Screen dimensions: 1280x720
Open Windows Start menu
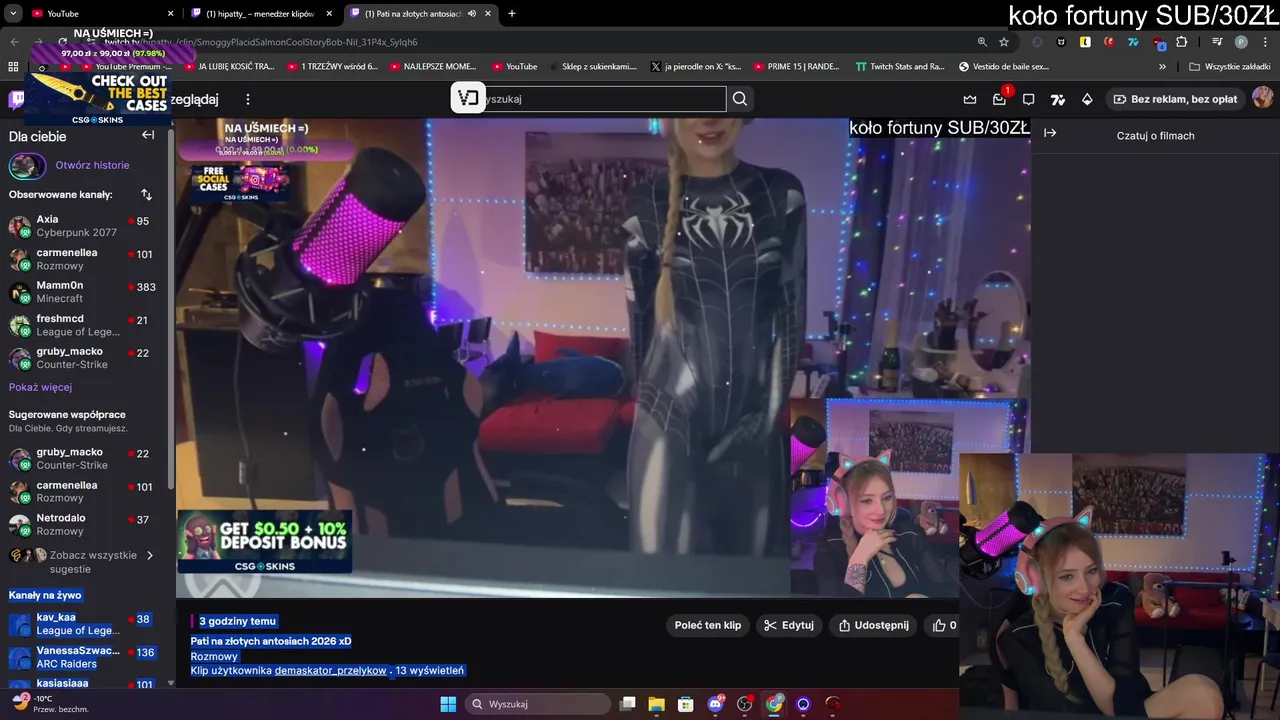click(x=448, y=704)
